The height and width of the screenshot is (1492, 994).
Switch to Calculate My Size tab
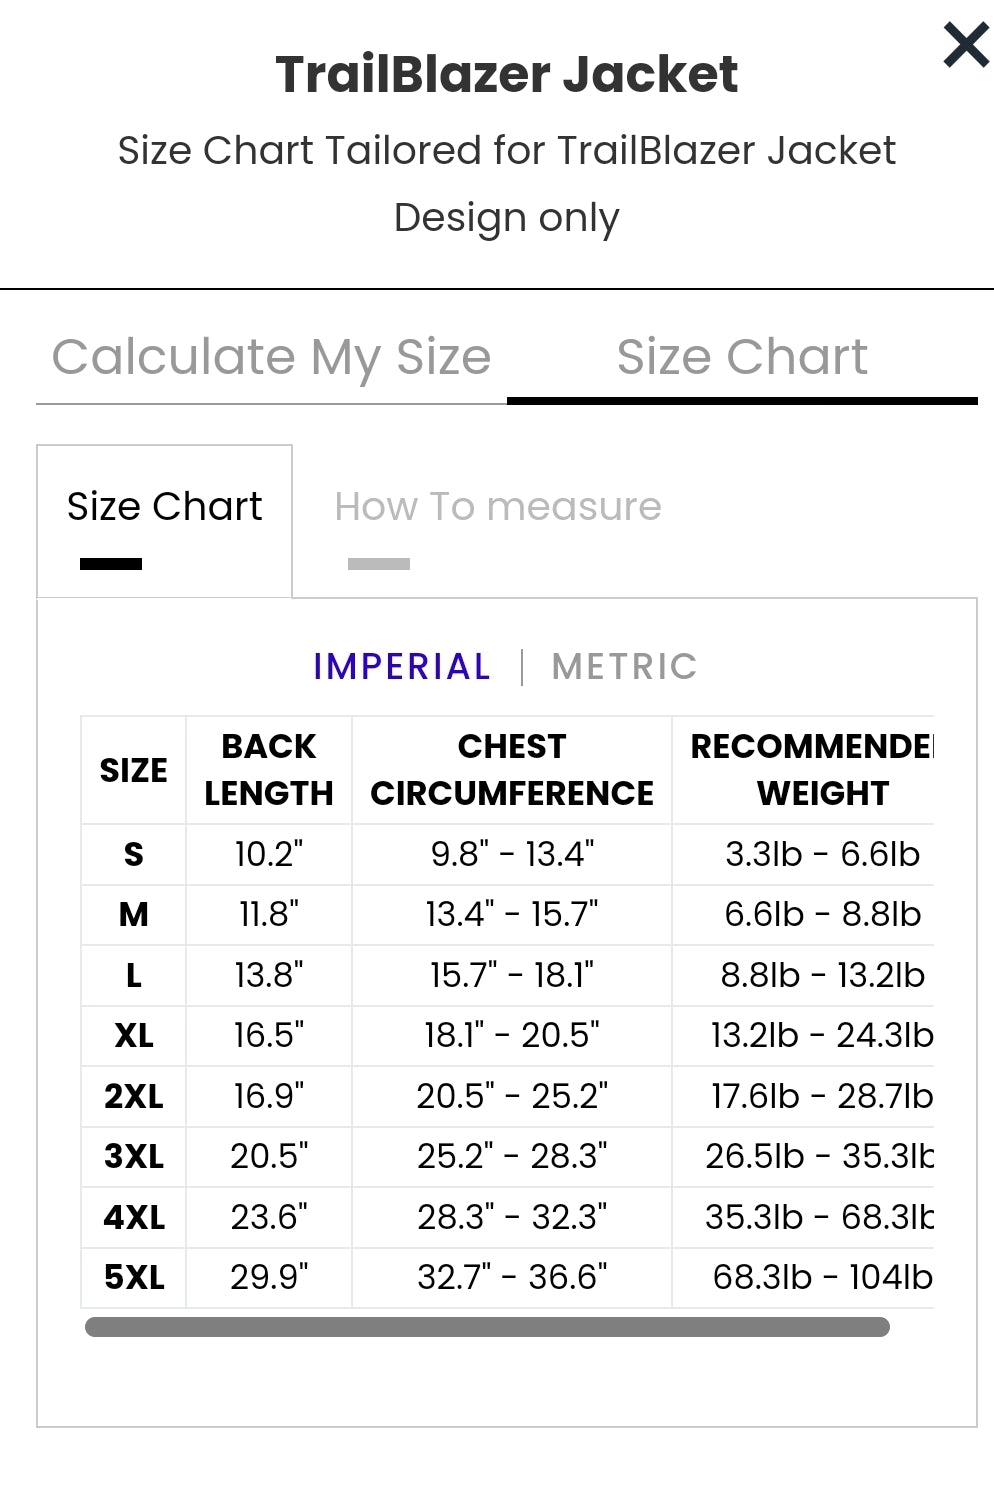click(271, 357)
